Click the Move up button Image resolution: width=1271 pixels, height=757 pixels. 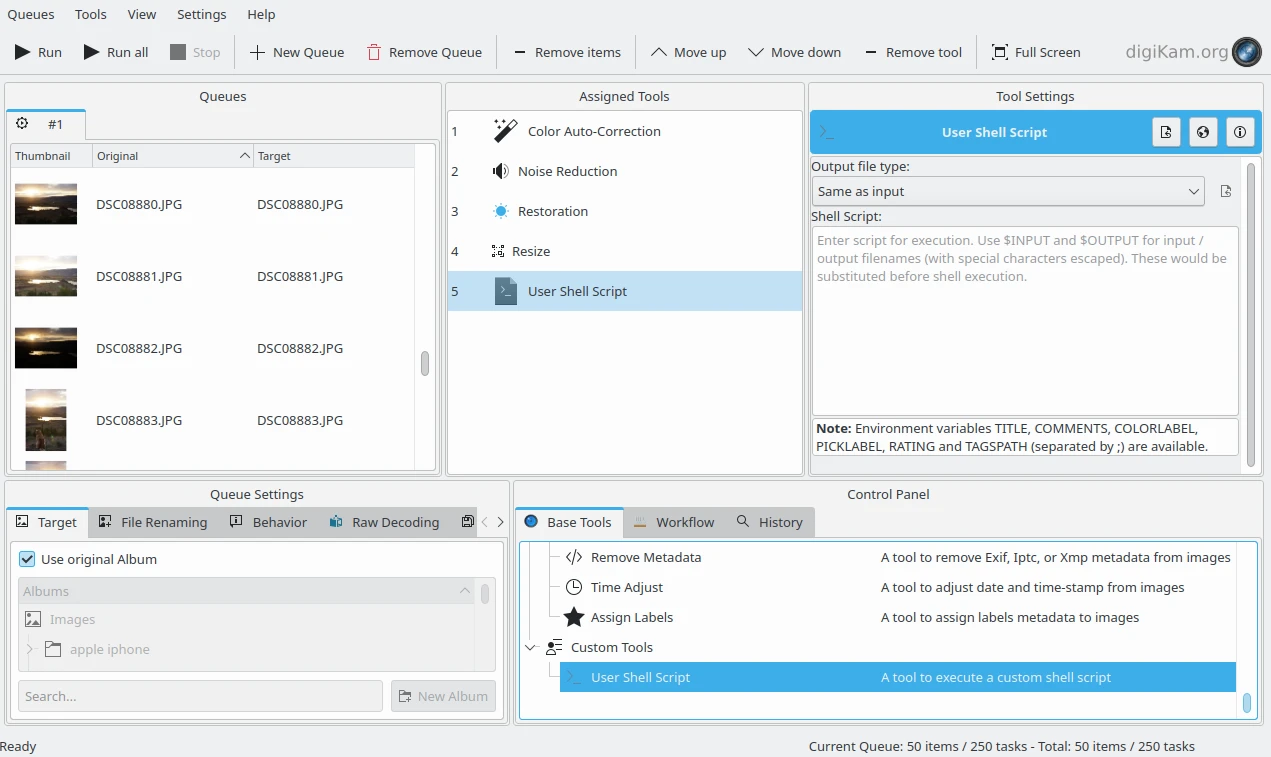(x=689, y=52)
